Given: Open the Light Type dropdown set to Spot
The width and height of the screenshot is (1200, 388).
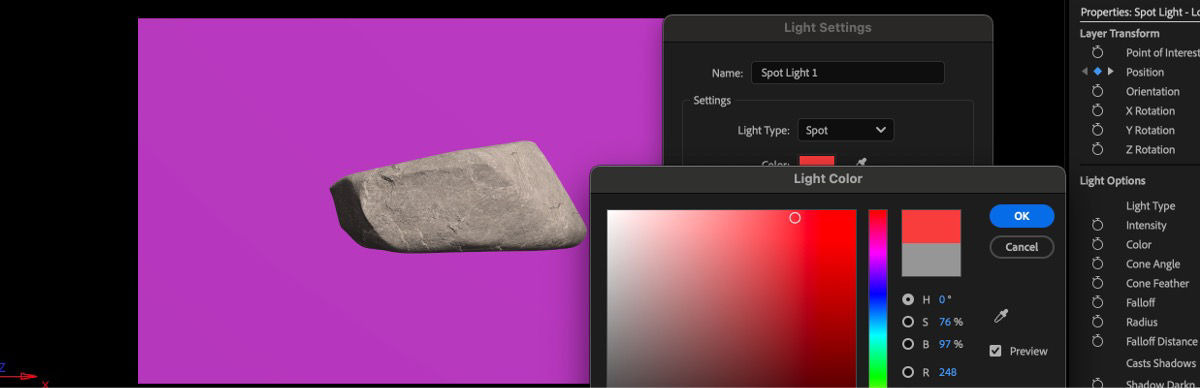Looking at the screenshot, I should 845,130.
